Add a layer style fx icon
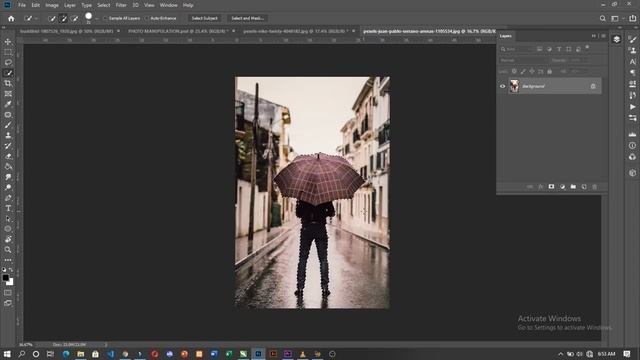 541,187
